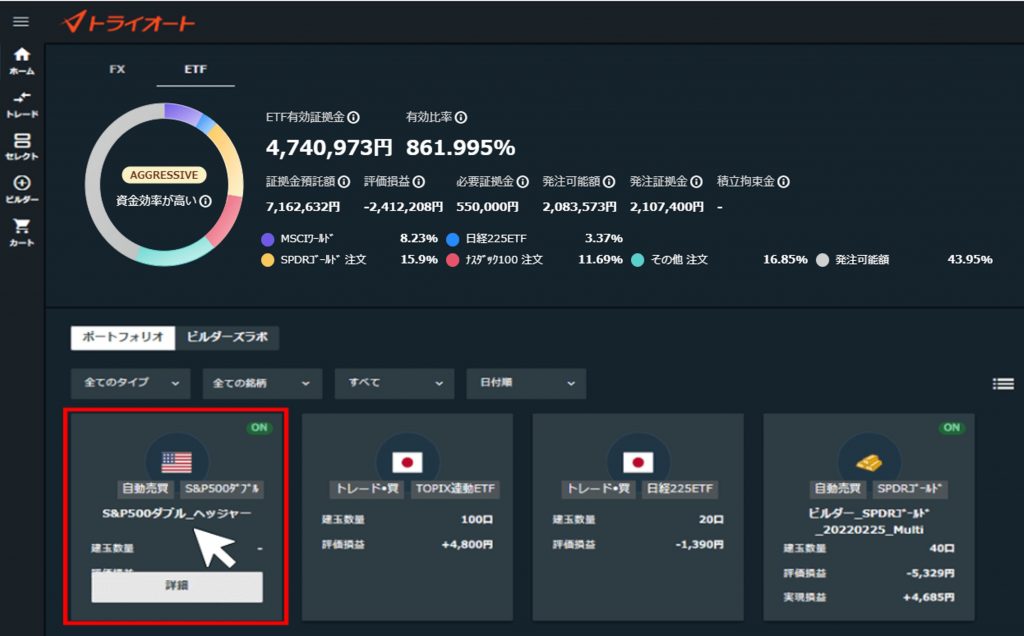Show info for ETF有効証拠金
Screen dimensions: 1024x636
353,118
